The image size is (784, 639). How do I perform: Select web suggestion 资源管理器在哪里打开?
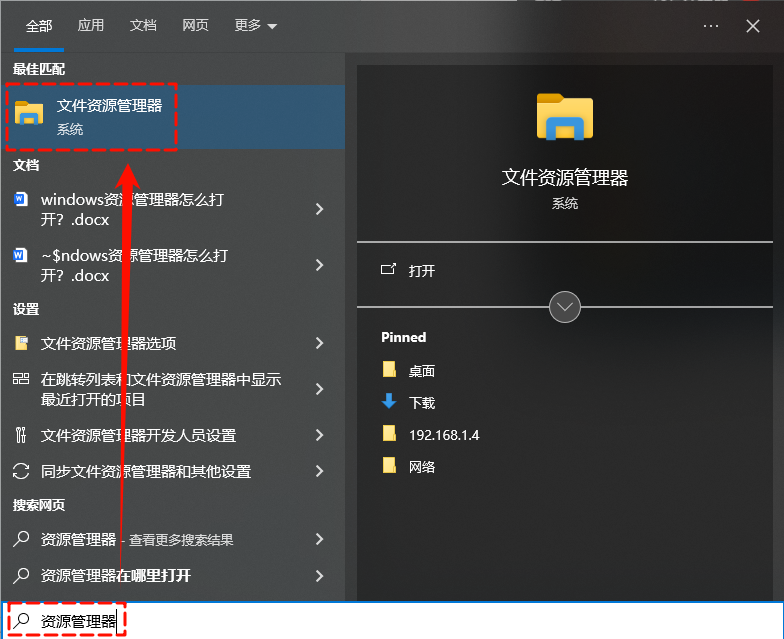click(174, 576)
